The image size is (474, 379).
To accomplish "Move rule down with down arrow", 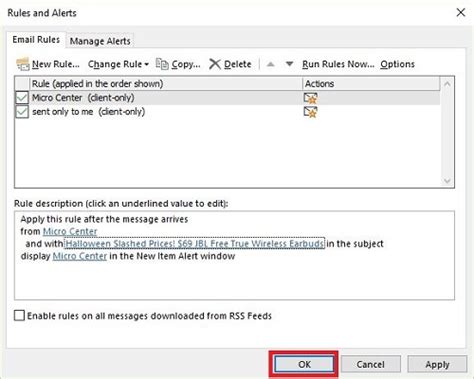I will click(x=289, y=64).
